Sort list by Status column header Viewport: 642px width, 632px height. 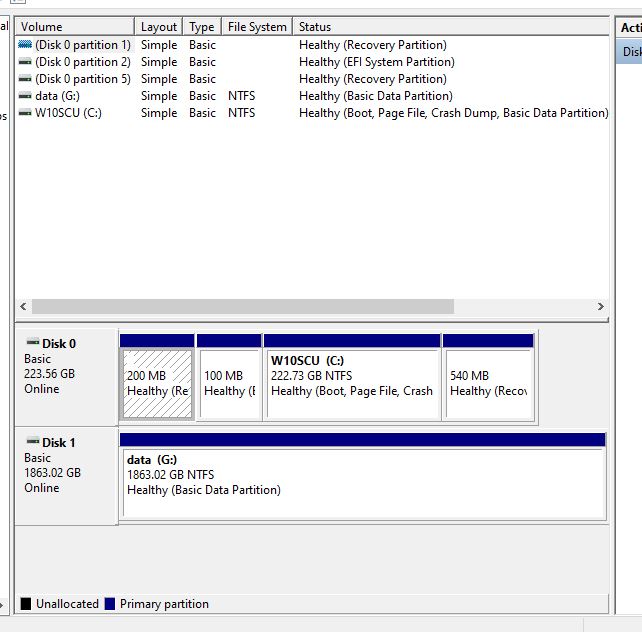point(450,27)
